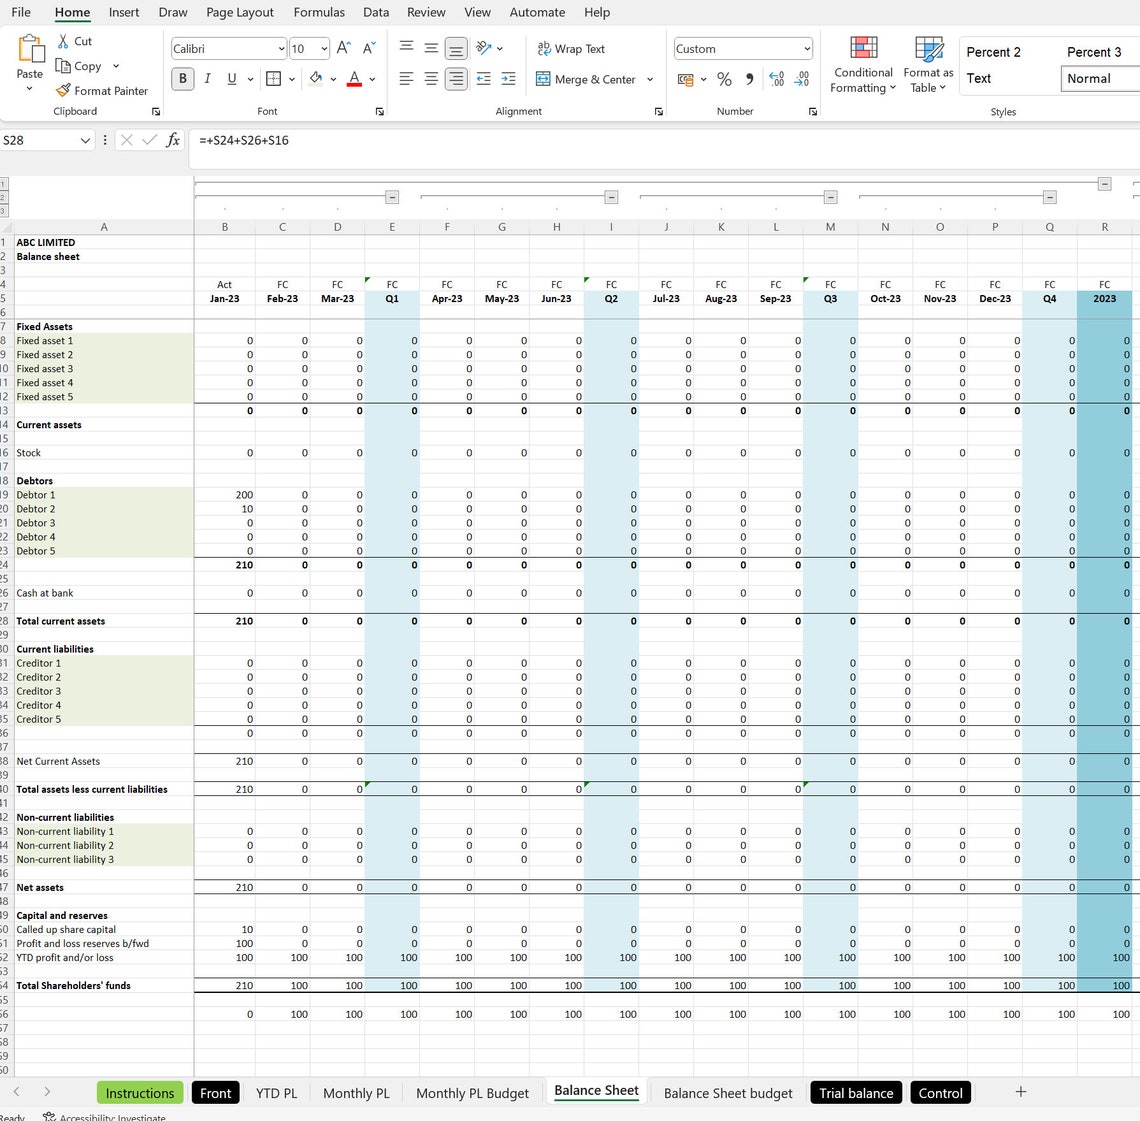Image resolution: width=1140 pixels, height=1121 pixels.
Task: Click the Copy icon in the Clipboard group
Action: pos(62,66)
